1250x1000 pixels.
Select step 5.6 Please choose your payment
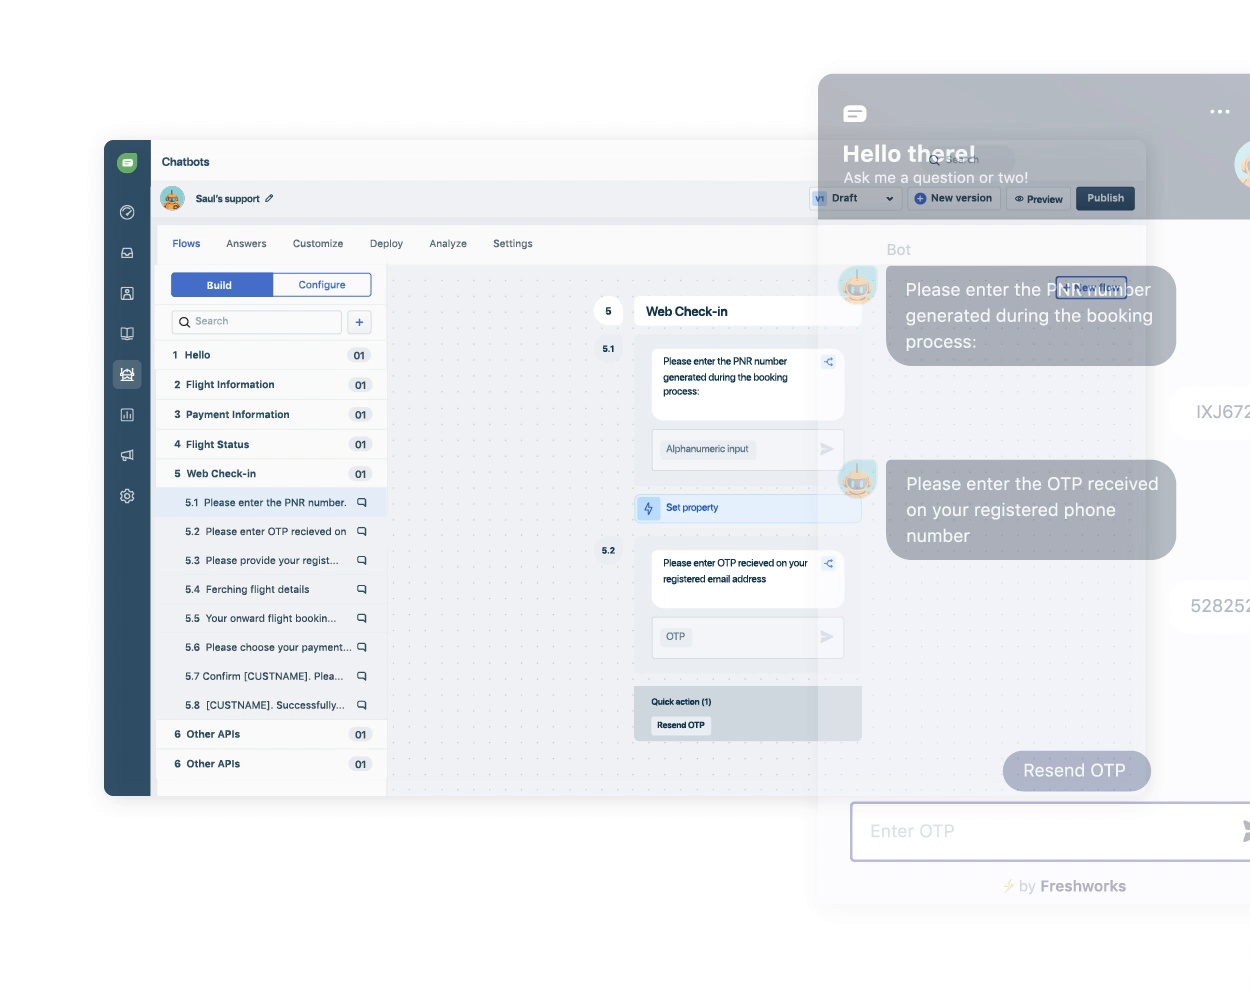(x=271, y=648)
